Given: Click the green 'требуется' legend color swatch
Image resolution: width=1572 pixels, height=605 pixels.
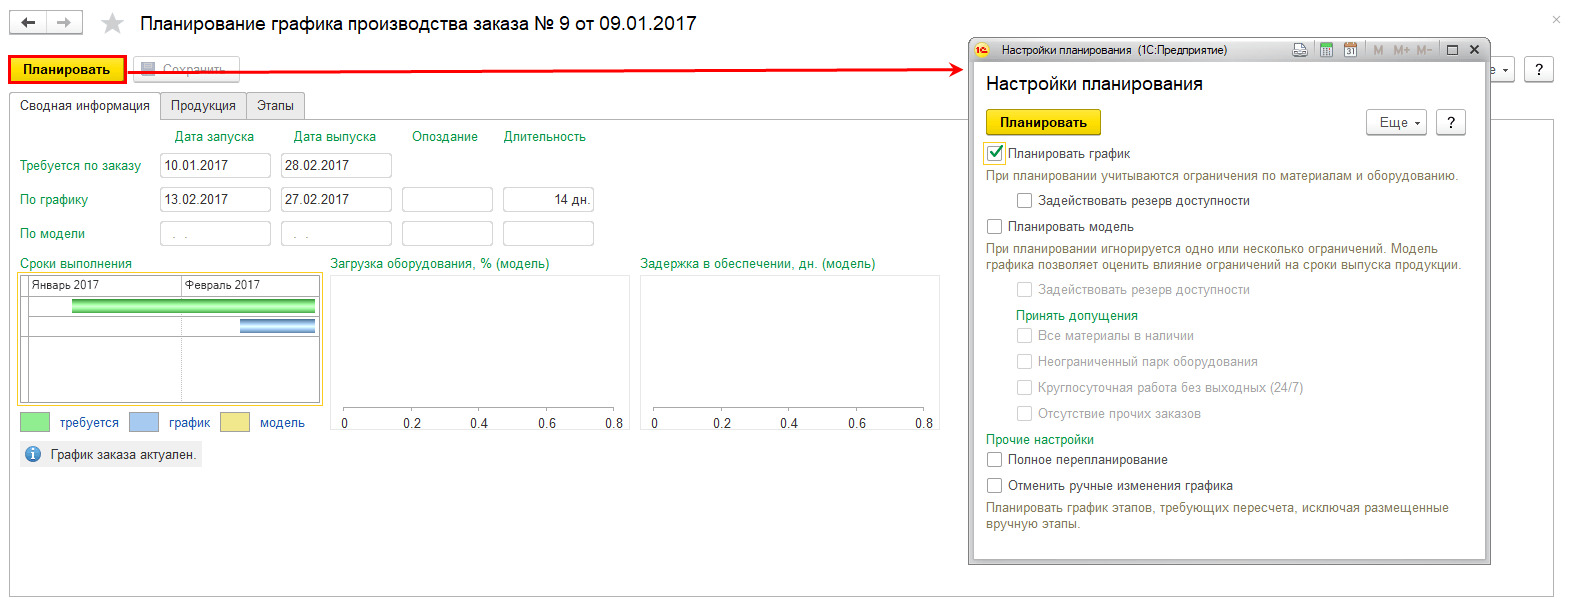Looking at the screenshot, I should coord(35,422).
